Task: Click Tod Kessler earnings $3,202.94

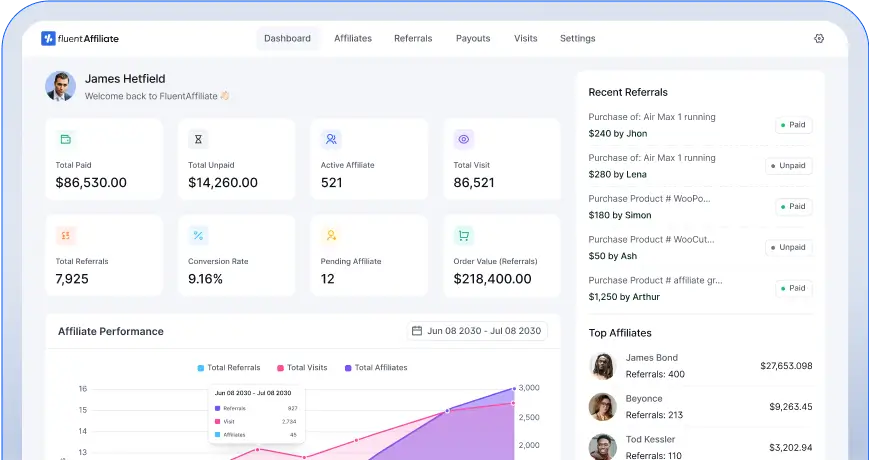Action: tap(790, 447)
